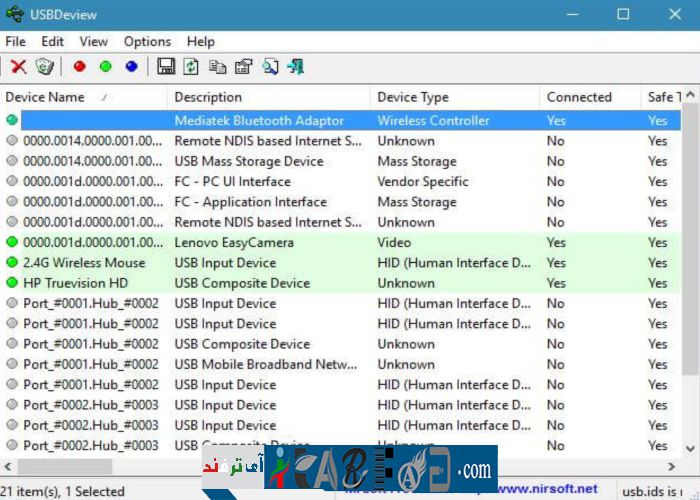Sort list by Device Type column
The height and width of the screenshot is (500, 700).
tap(412, 97)
